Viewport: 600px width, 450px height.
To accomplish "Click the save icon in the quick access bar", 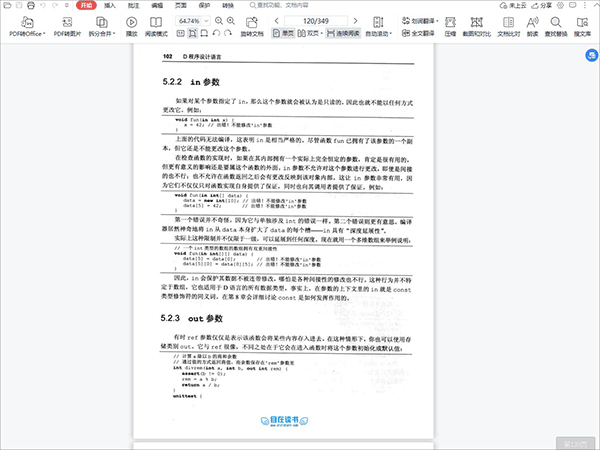I will pyautogui.click(x=19, y=5).
